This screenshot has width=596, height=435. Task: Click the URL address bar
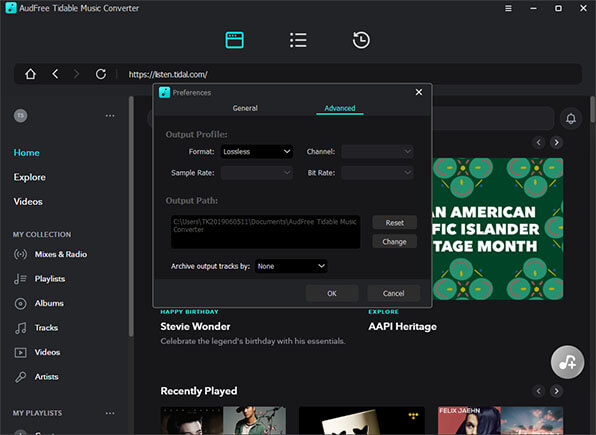298,74
